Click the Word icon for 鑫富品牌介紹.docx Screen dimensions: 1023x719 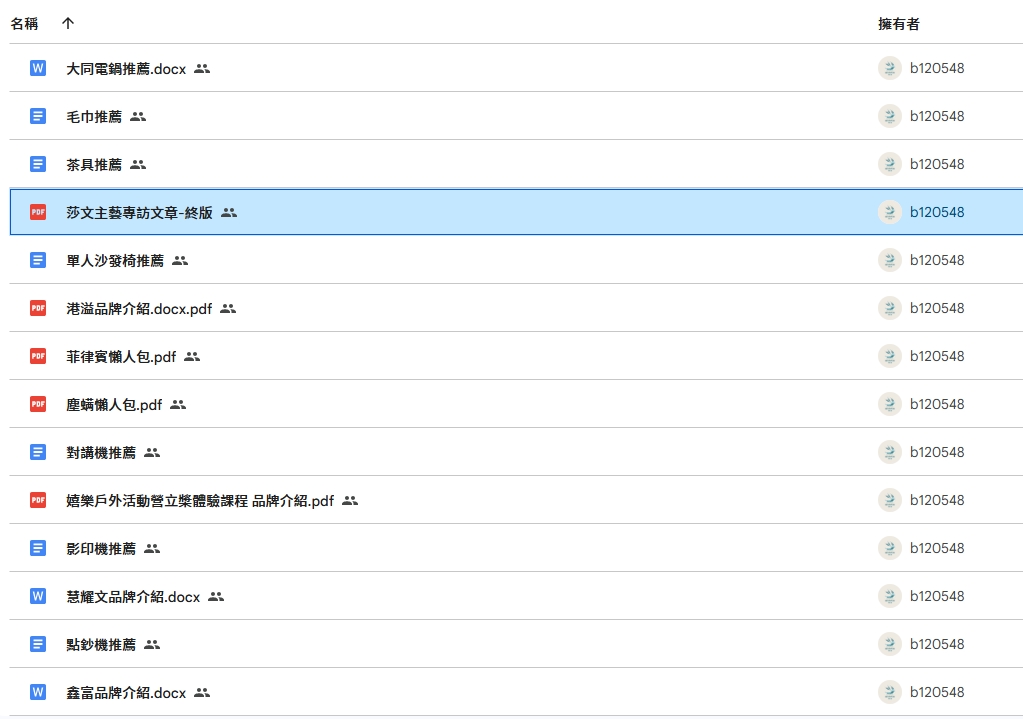[x=38, y=692]
